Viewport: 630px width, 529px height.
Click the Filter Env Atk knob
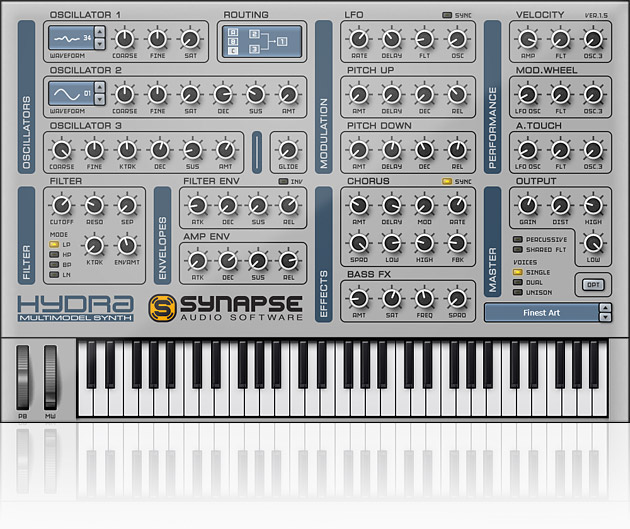(197, 205)
